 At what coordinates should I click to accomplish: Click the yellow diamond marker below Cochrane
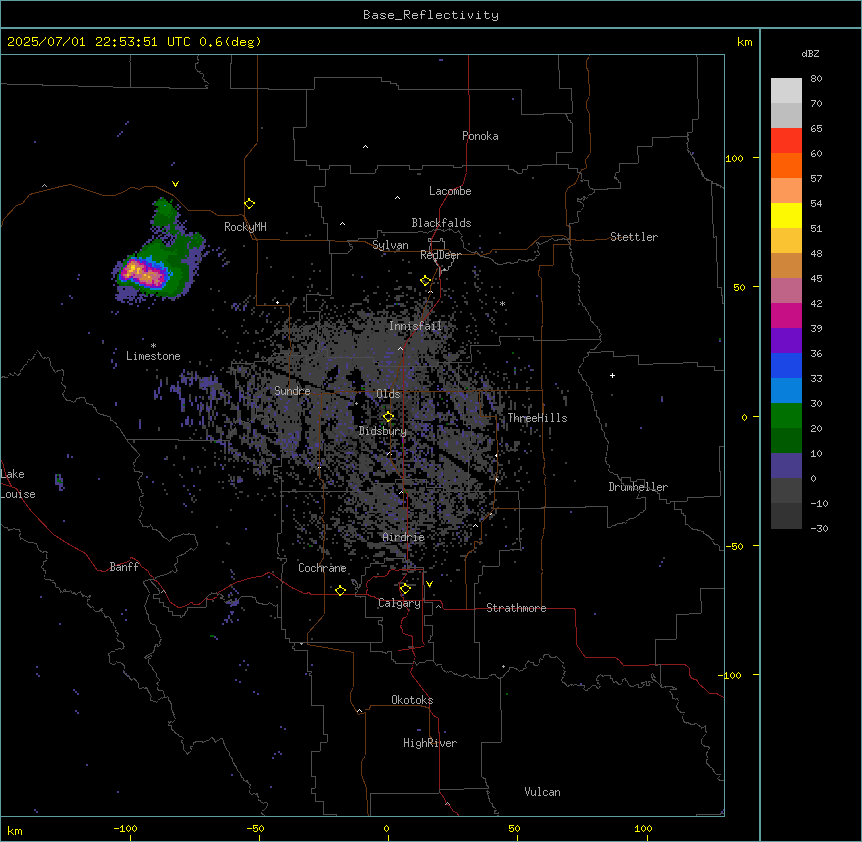tap(340, 590)
